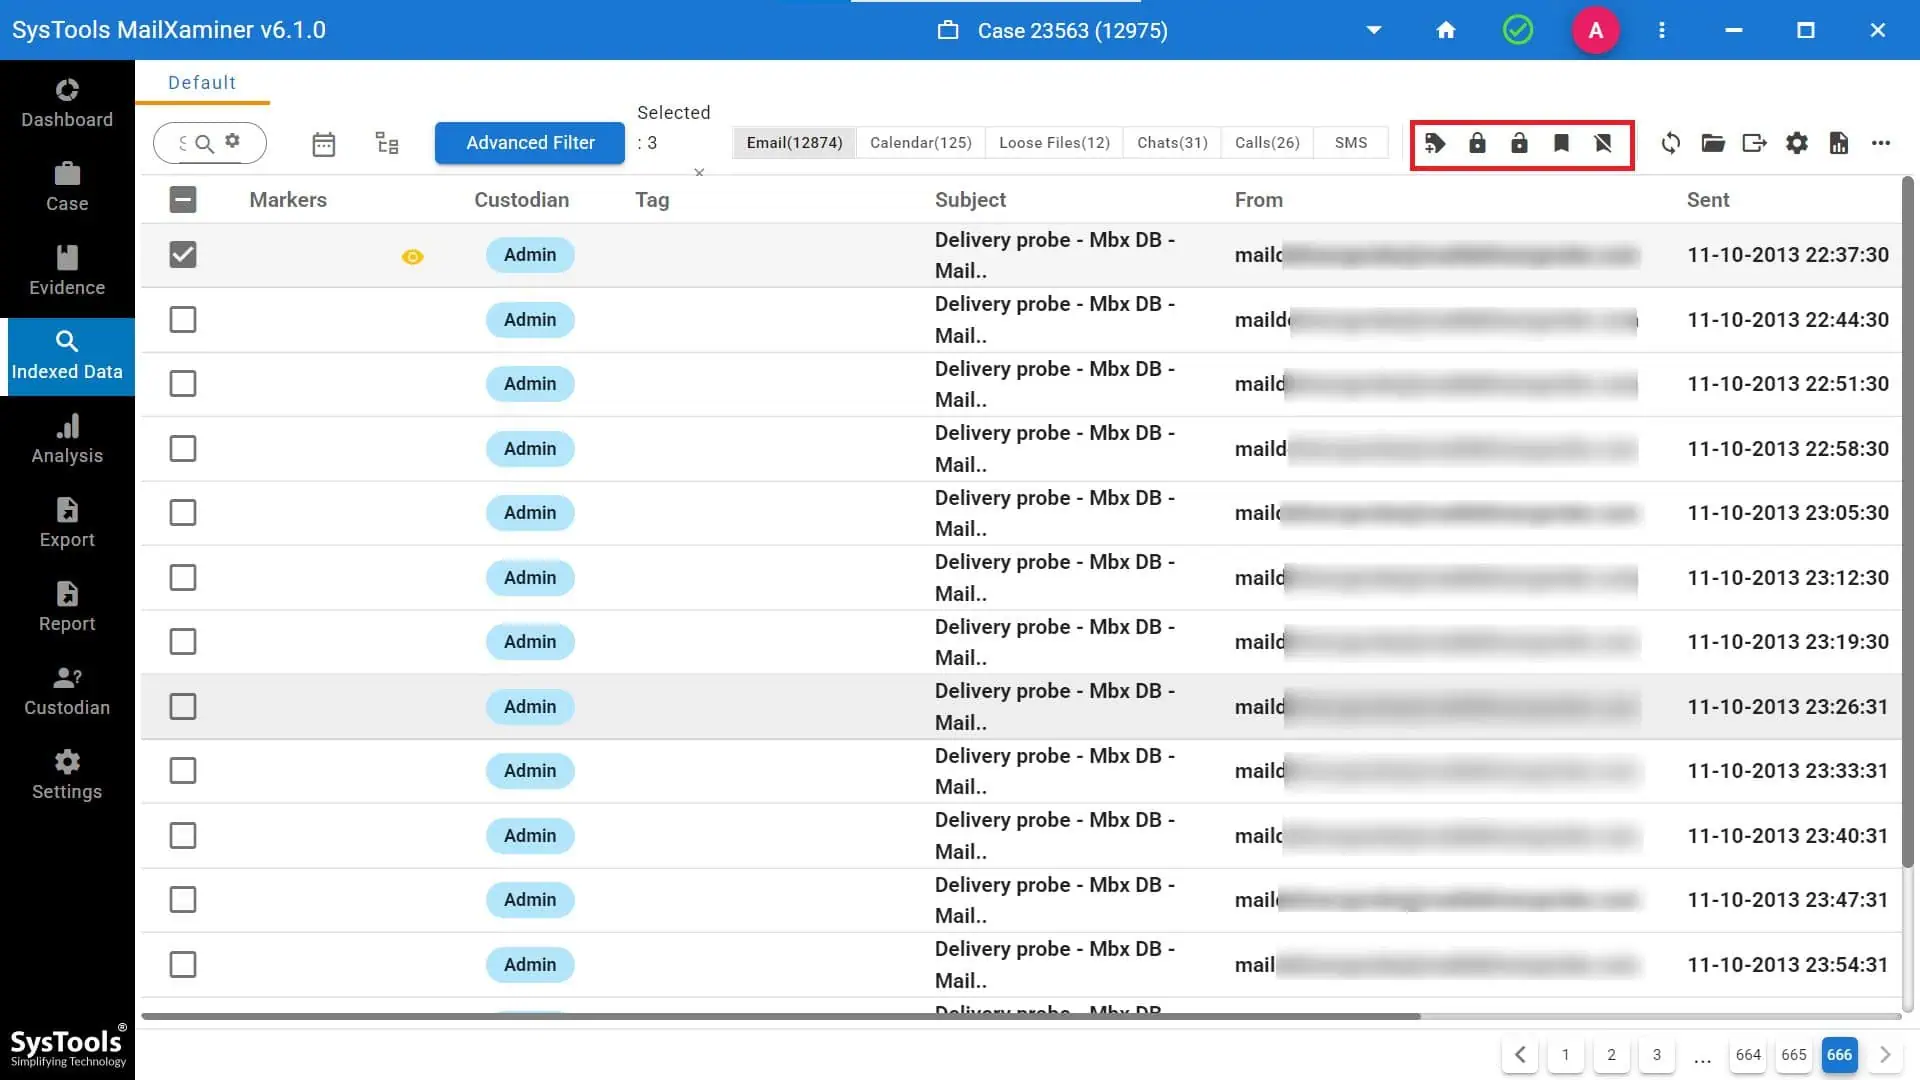Switch to the Calls(26) tab

click(1267, 142)
